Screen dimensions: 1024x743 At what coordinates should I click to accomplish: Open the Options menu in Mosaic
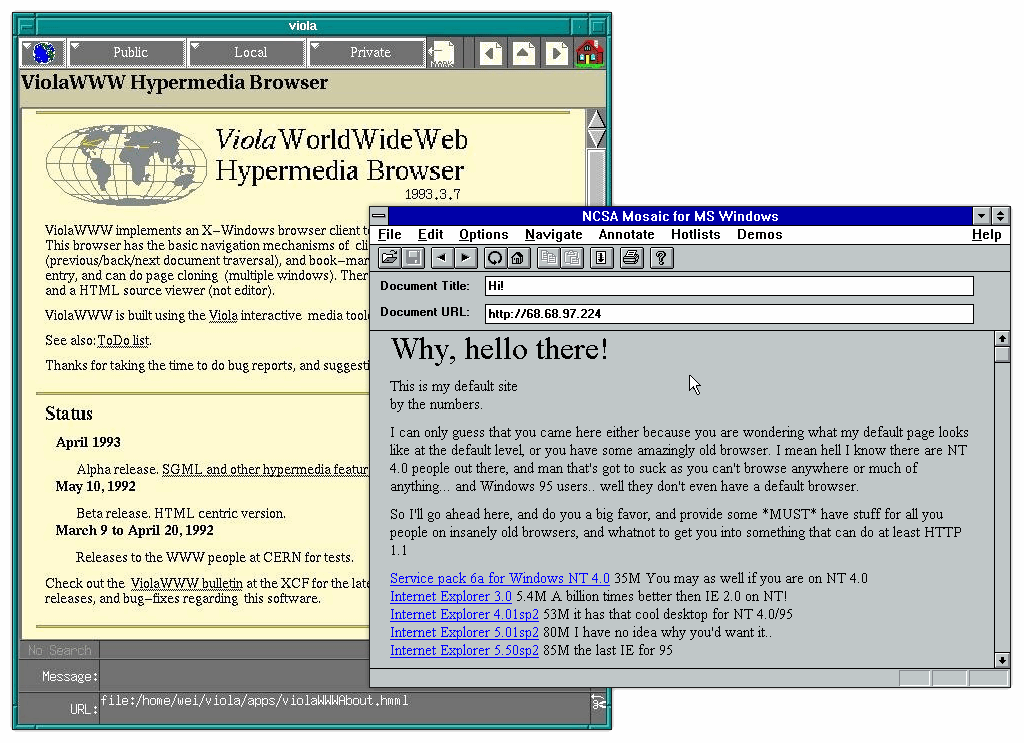(x=483, y=234)
